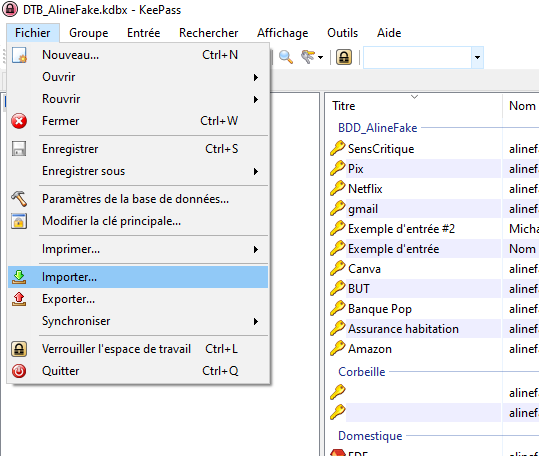Expand the Synchroniser submenu
The height and width of the screenshot is (456, 539).
(x=255, y=322)
